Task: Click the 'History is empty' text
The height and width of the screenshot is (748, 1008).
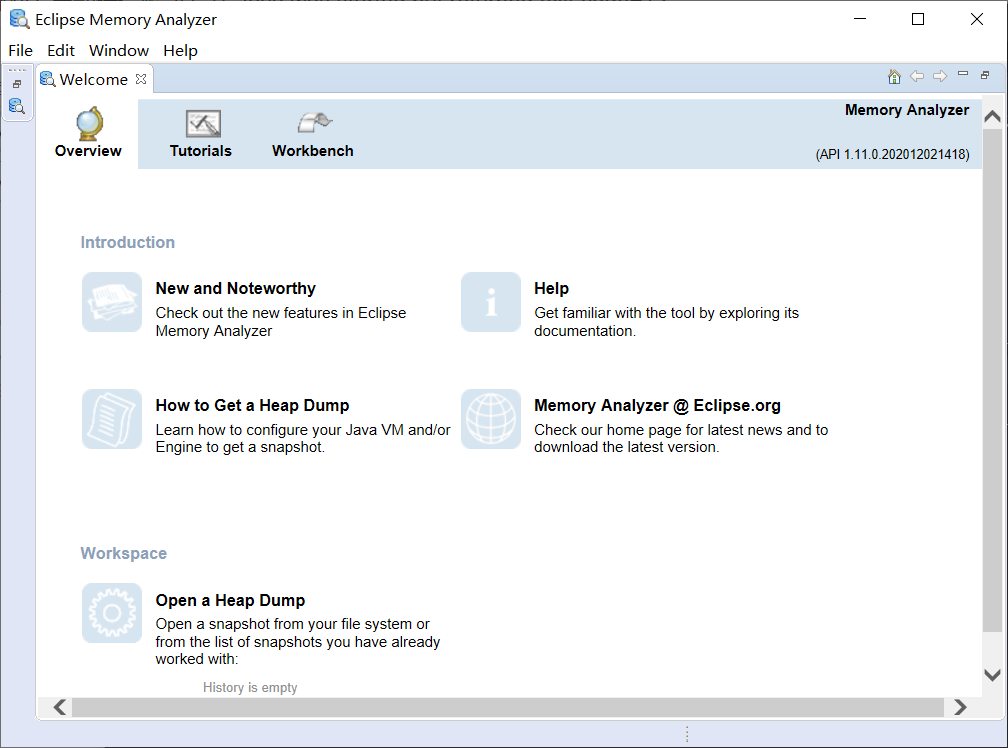Action: point(250,688)
